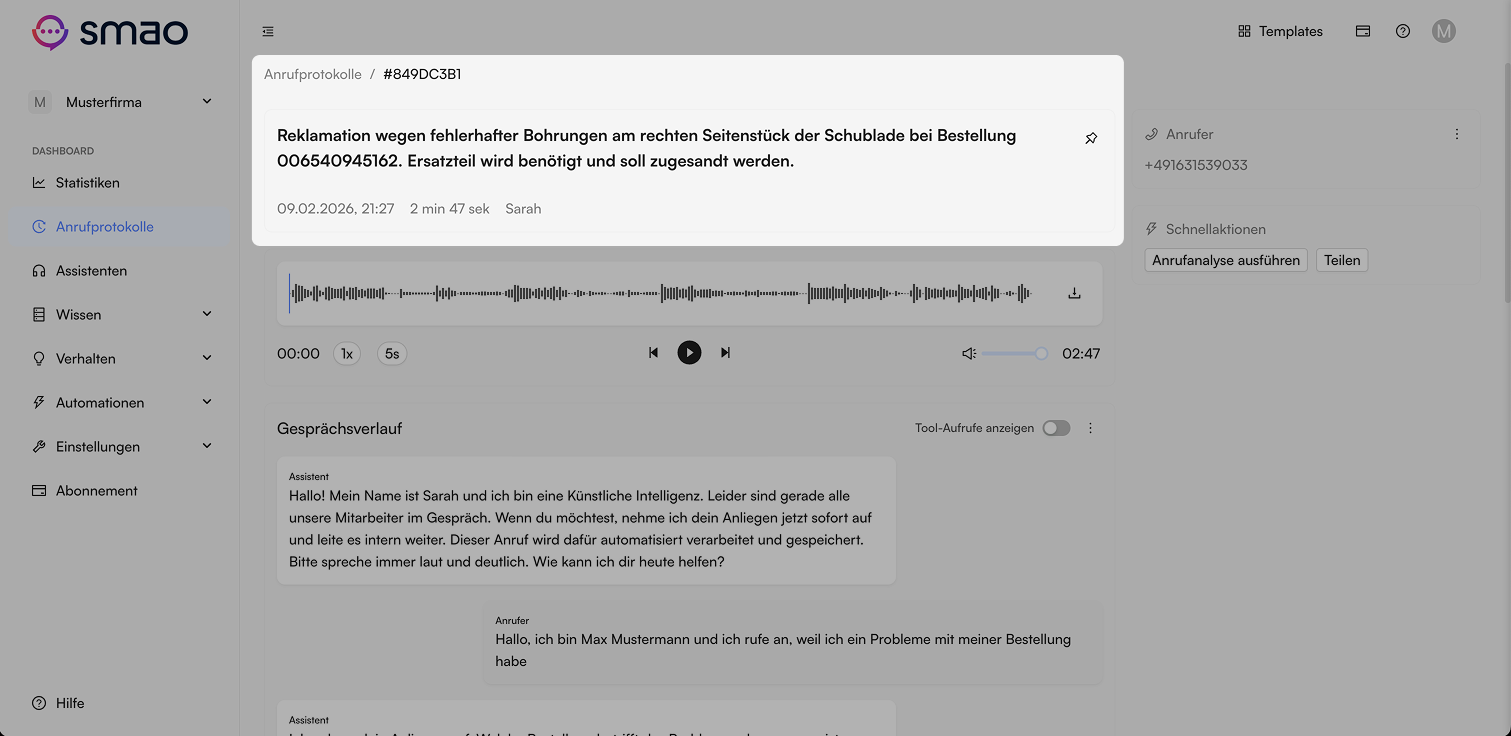Click the Assistenten headset icon
The height and width of the screenshot is (736, 1511).
(39, 271)
